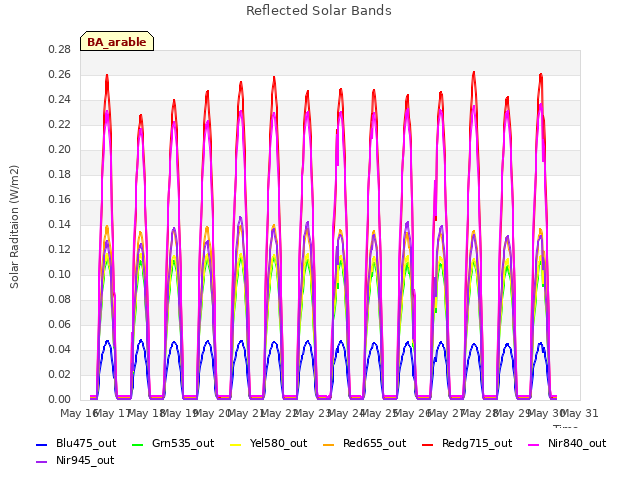640x480 pixels.
Task: Click the May 16 x-axis tick label
Action: [x=78, y=413]
